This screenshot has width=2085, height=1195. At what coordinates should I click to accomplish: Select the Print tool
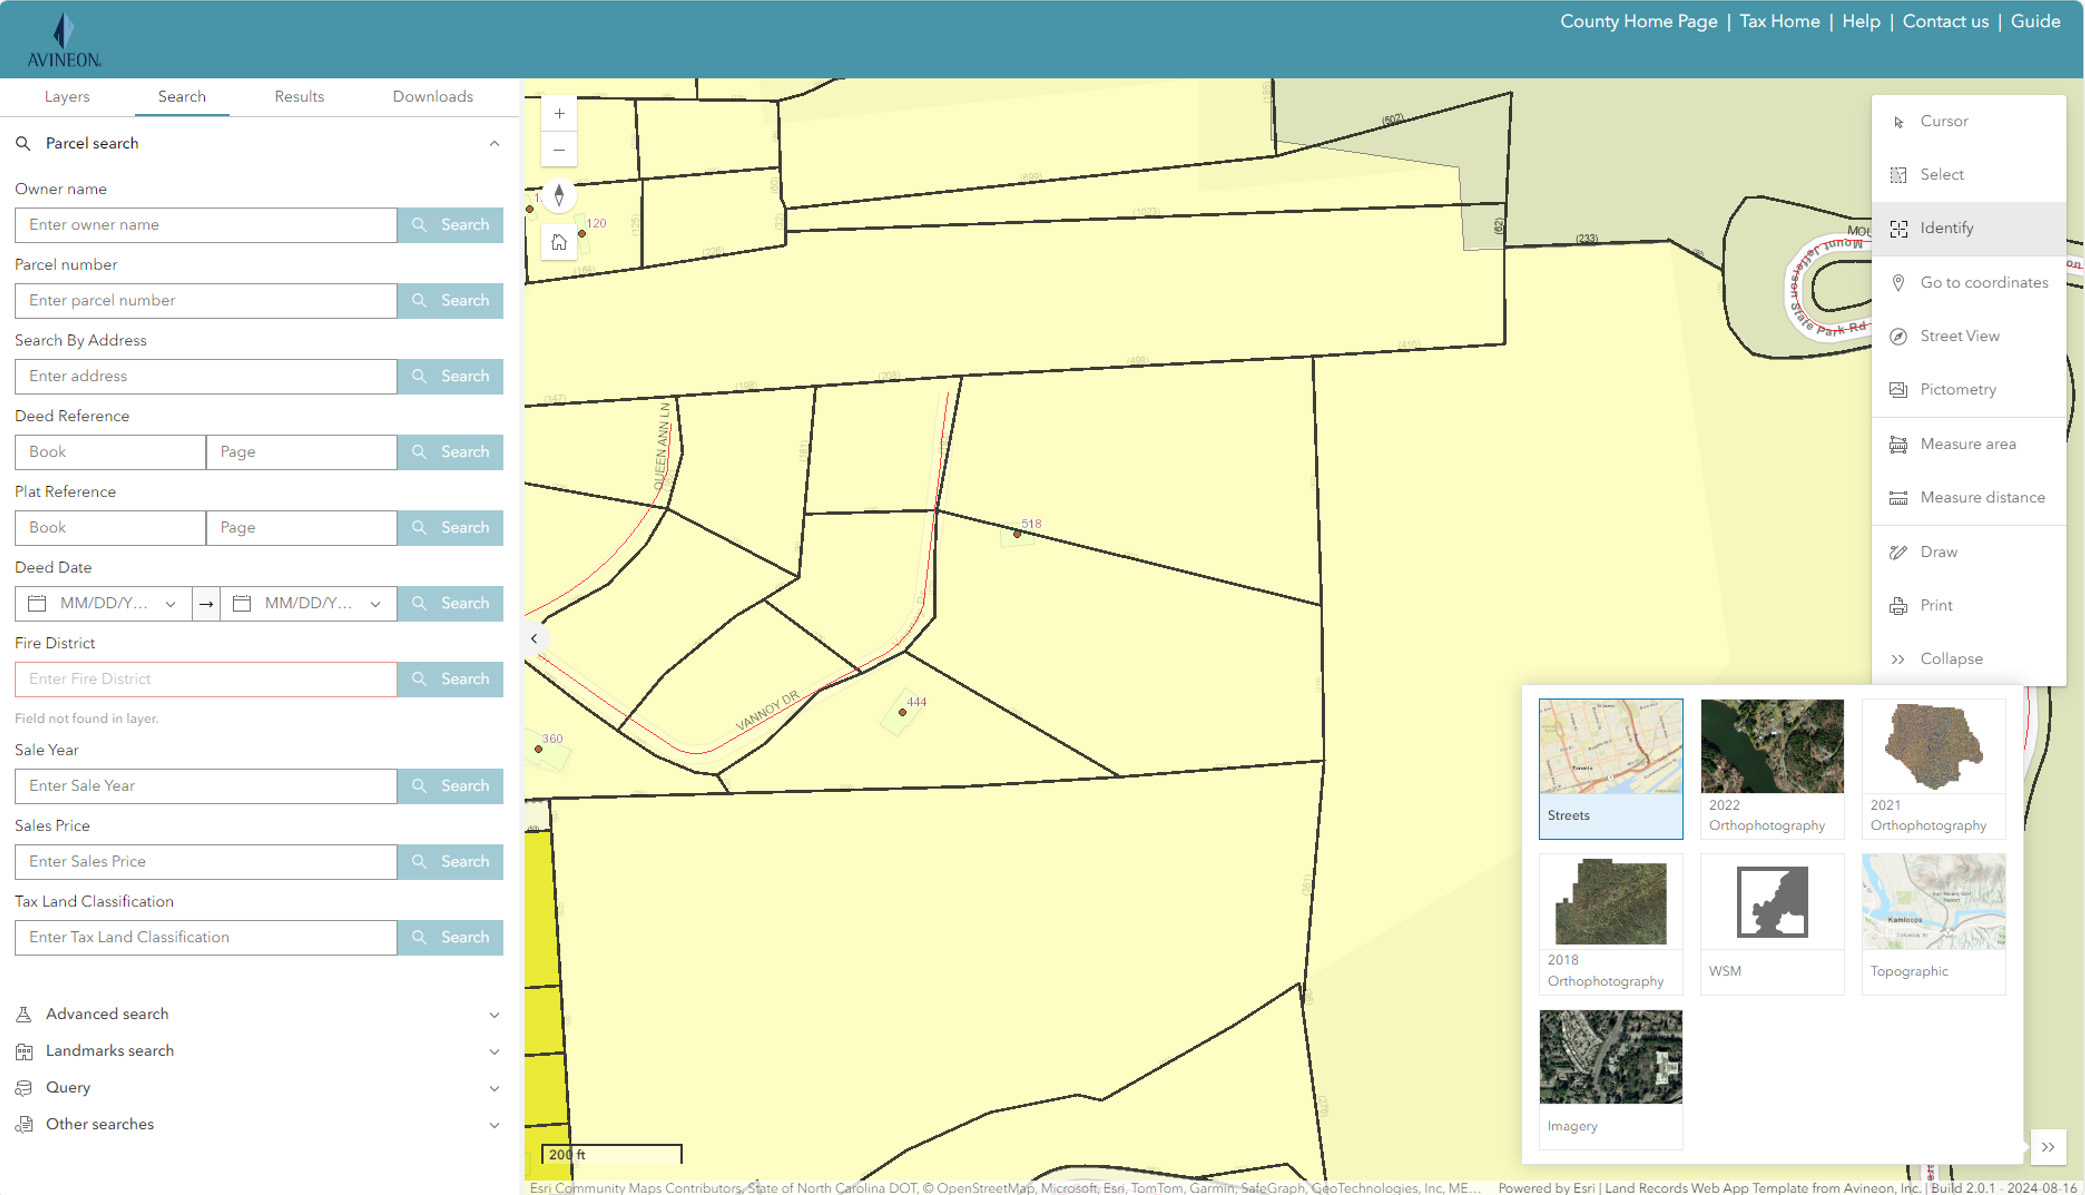[1936, 605]
